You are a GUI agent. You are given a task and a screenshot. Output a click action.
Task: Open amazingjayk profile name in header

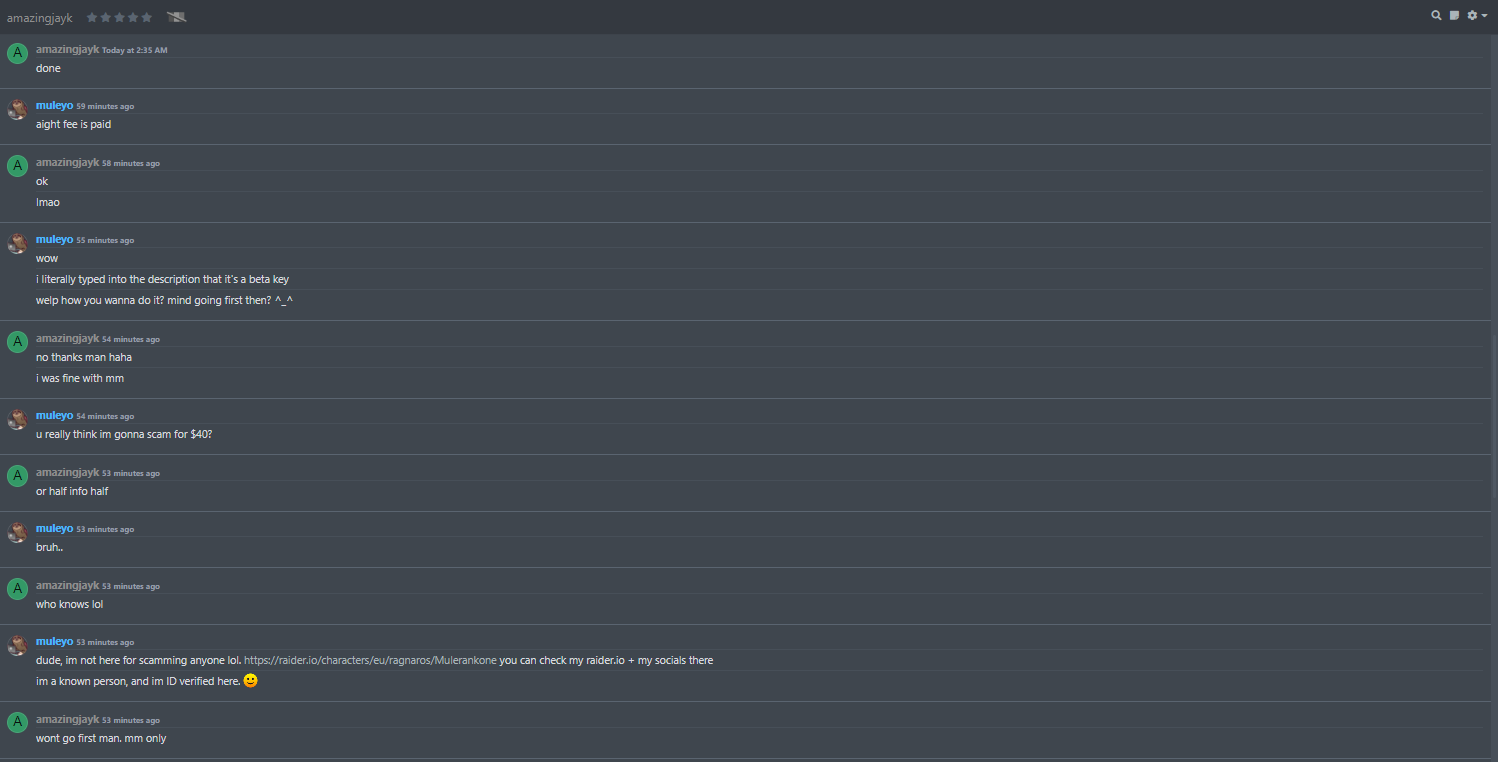click(40, 18)
